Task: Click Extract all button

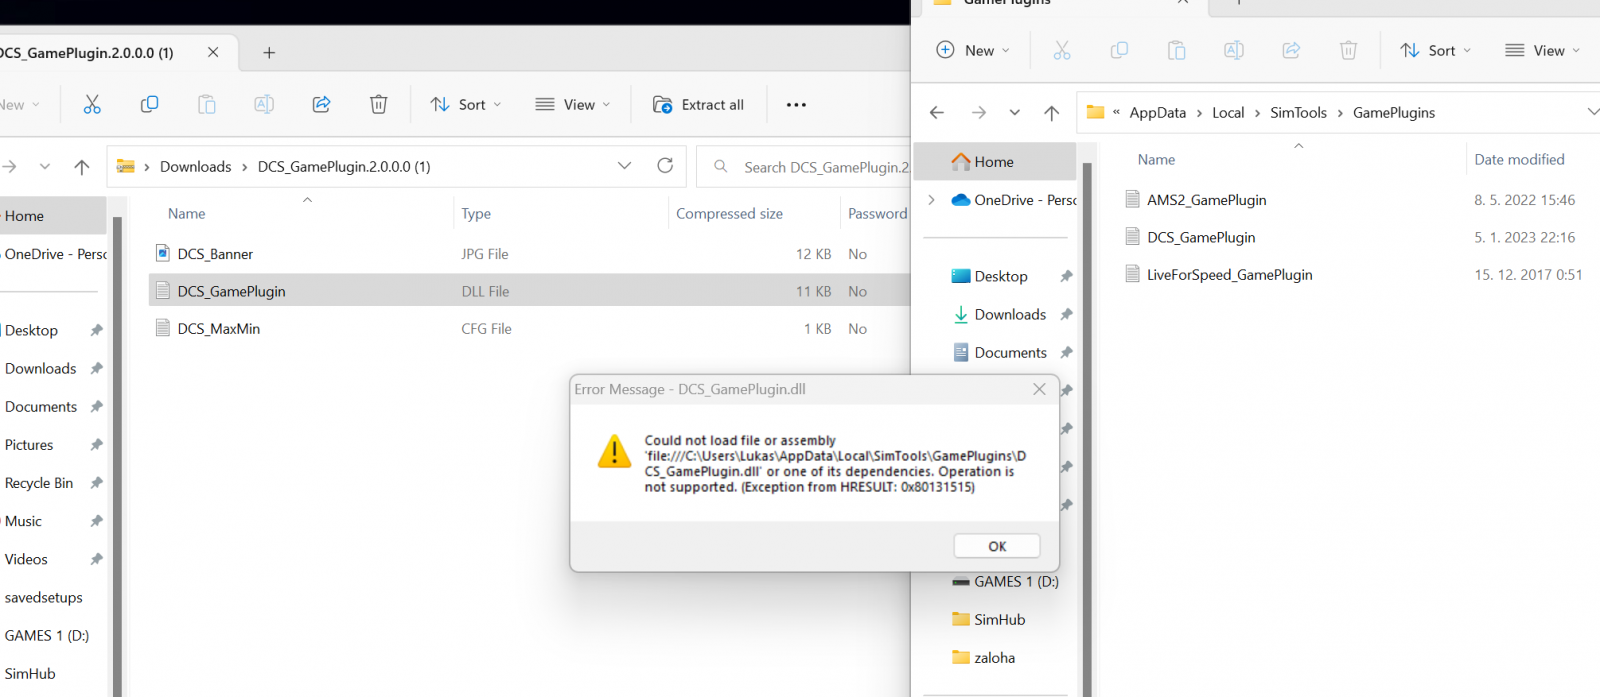Action: [x=698, y=104]
